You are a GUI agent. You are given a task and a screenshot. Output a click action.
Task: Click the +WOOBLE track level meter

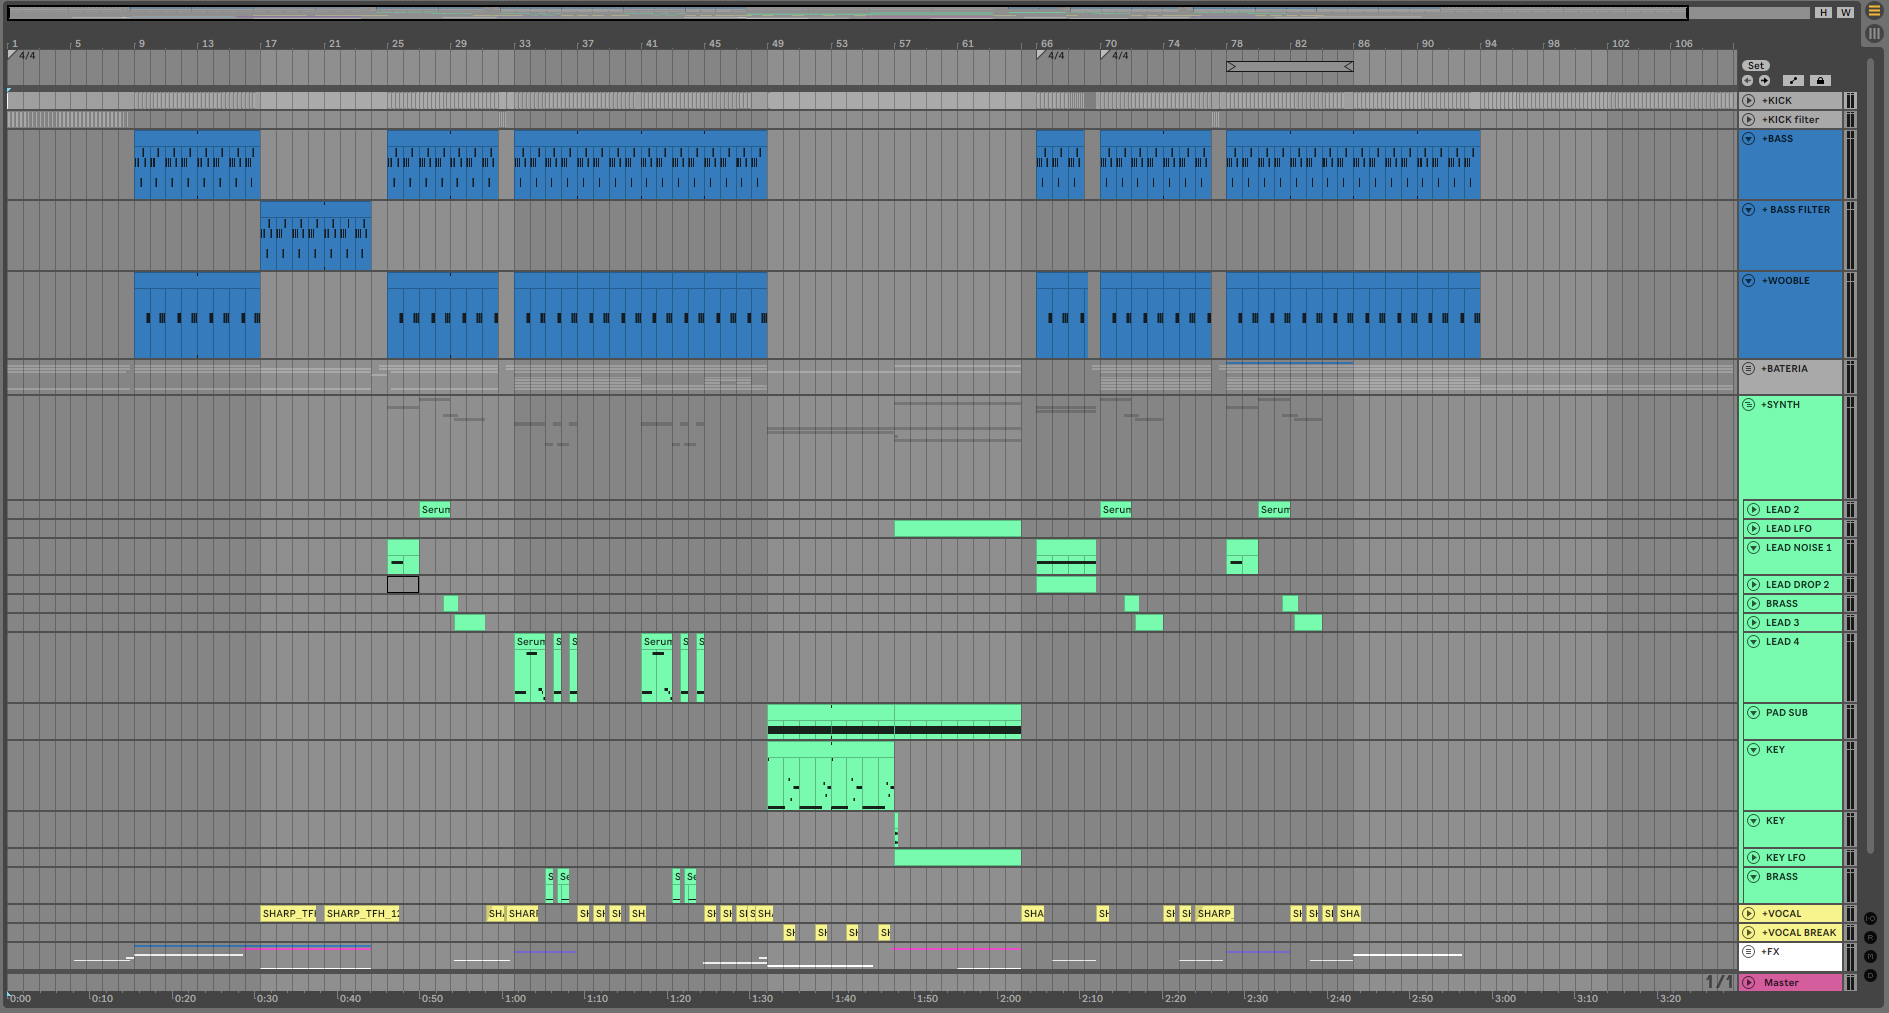(x=1851, y=316)
